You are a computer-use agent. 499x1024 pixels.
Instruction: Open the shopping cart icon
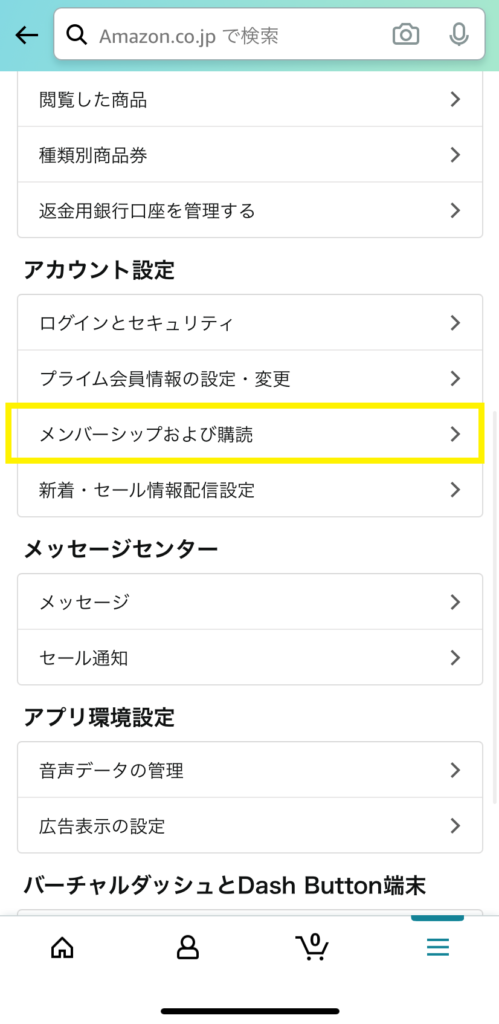[x=312, y=945]
